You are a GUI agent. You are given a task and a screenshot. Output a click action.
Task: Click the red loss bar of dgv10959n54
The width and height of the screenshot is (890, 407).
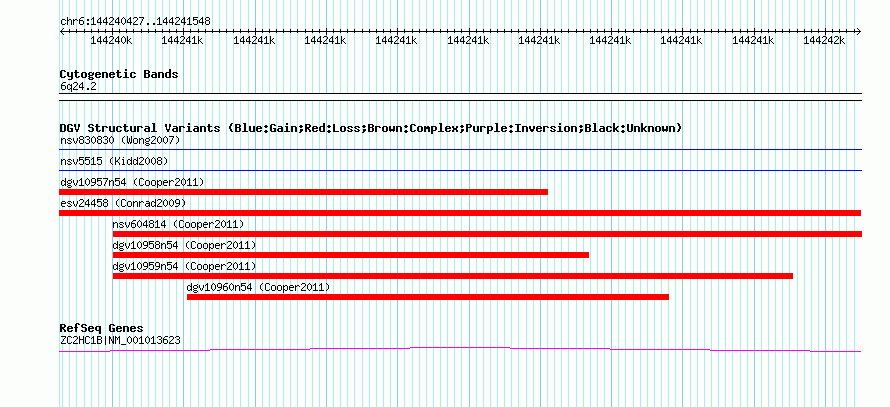point(452,276)
